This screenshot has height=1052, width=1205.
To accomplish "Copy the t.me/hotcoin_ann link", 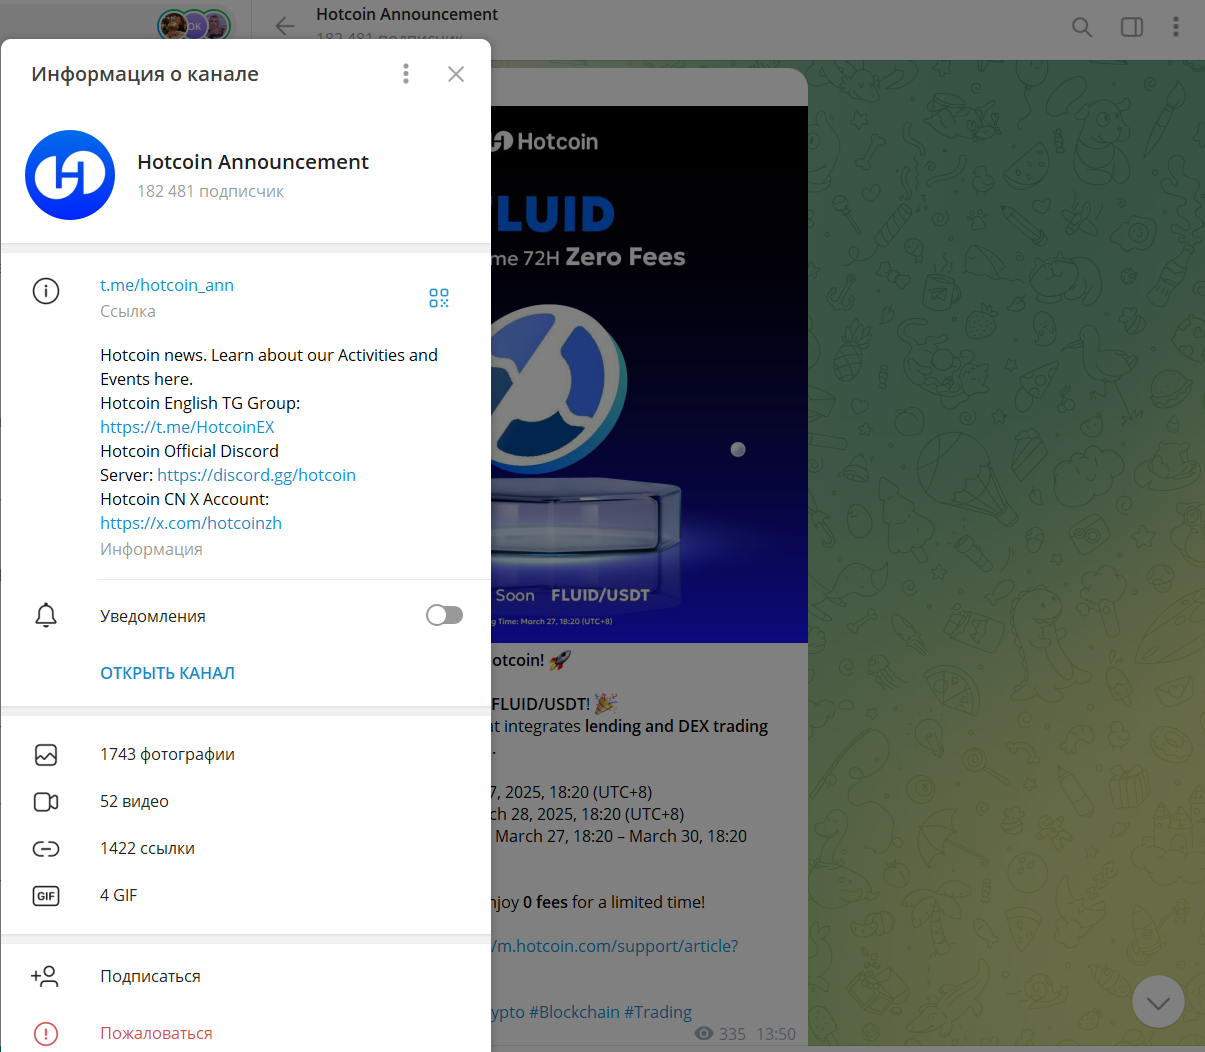I will coord(167,285).
